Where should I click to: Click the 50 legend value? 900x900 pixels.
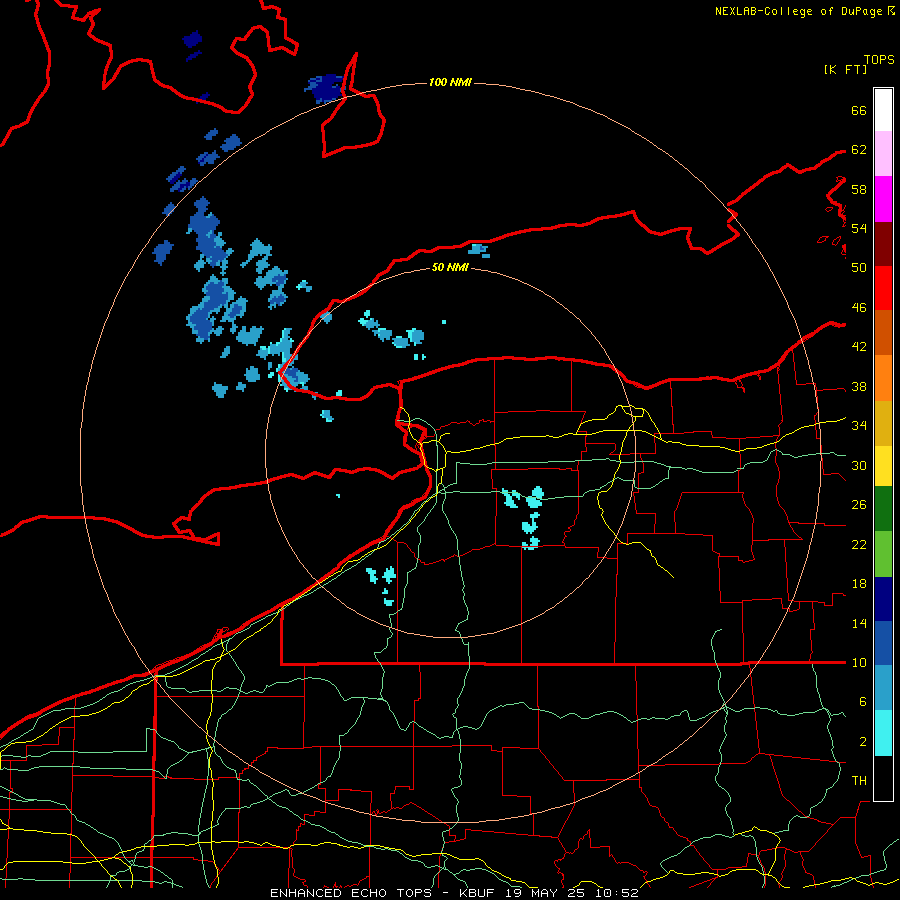coord(859,268)
